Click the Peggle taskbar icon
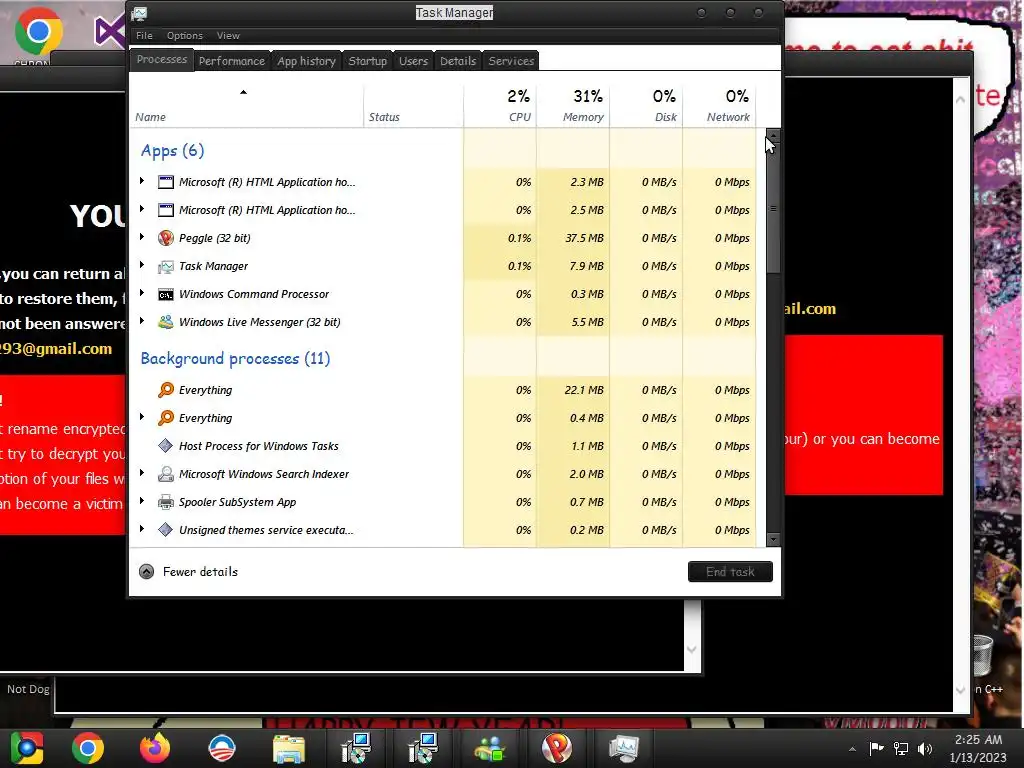 (x=556, y=748)
